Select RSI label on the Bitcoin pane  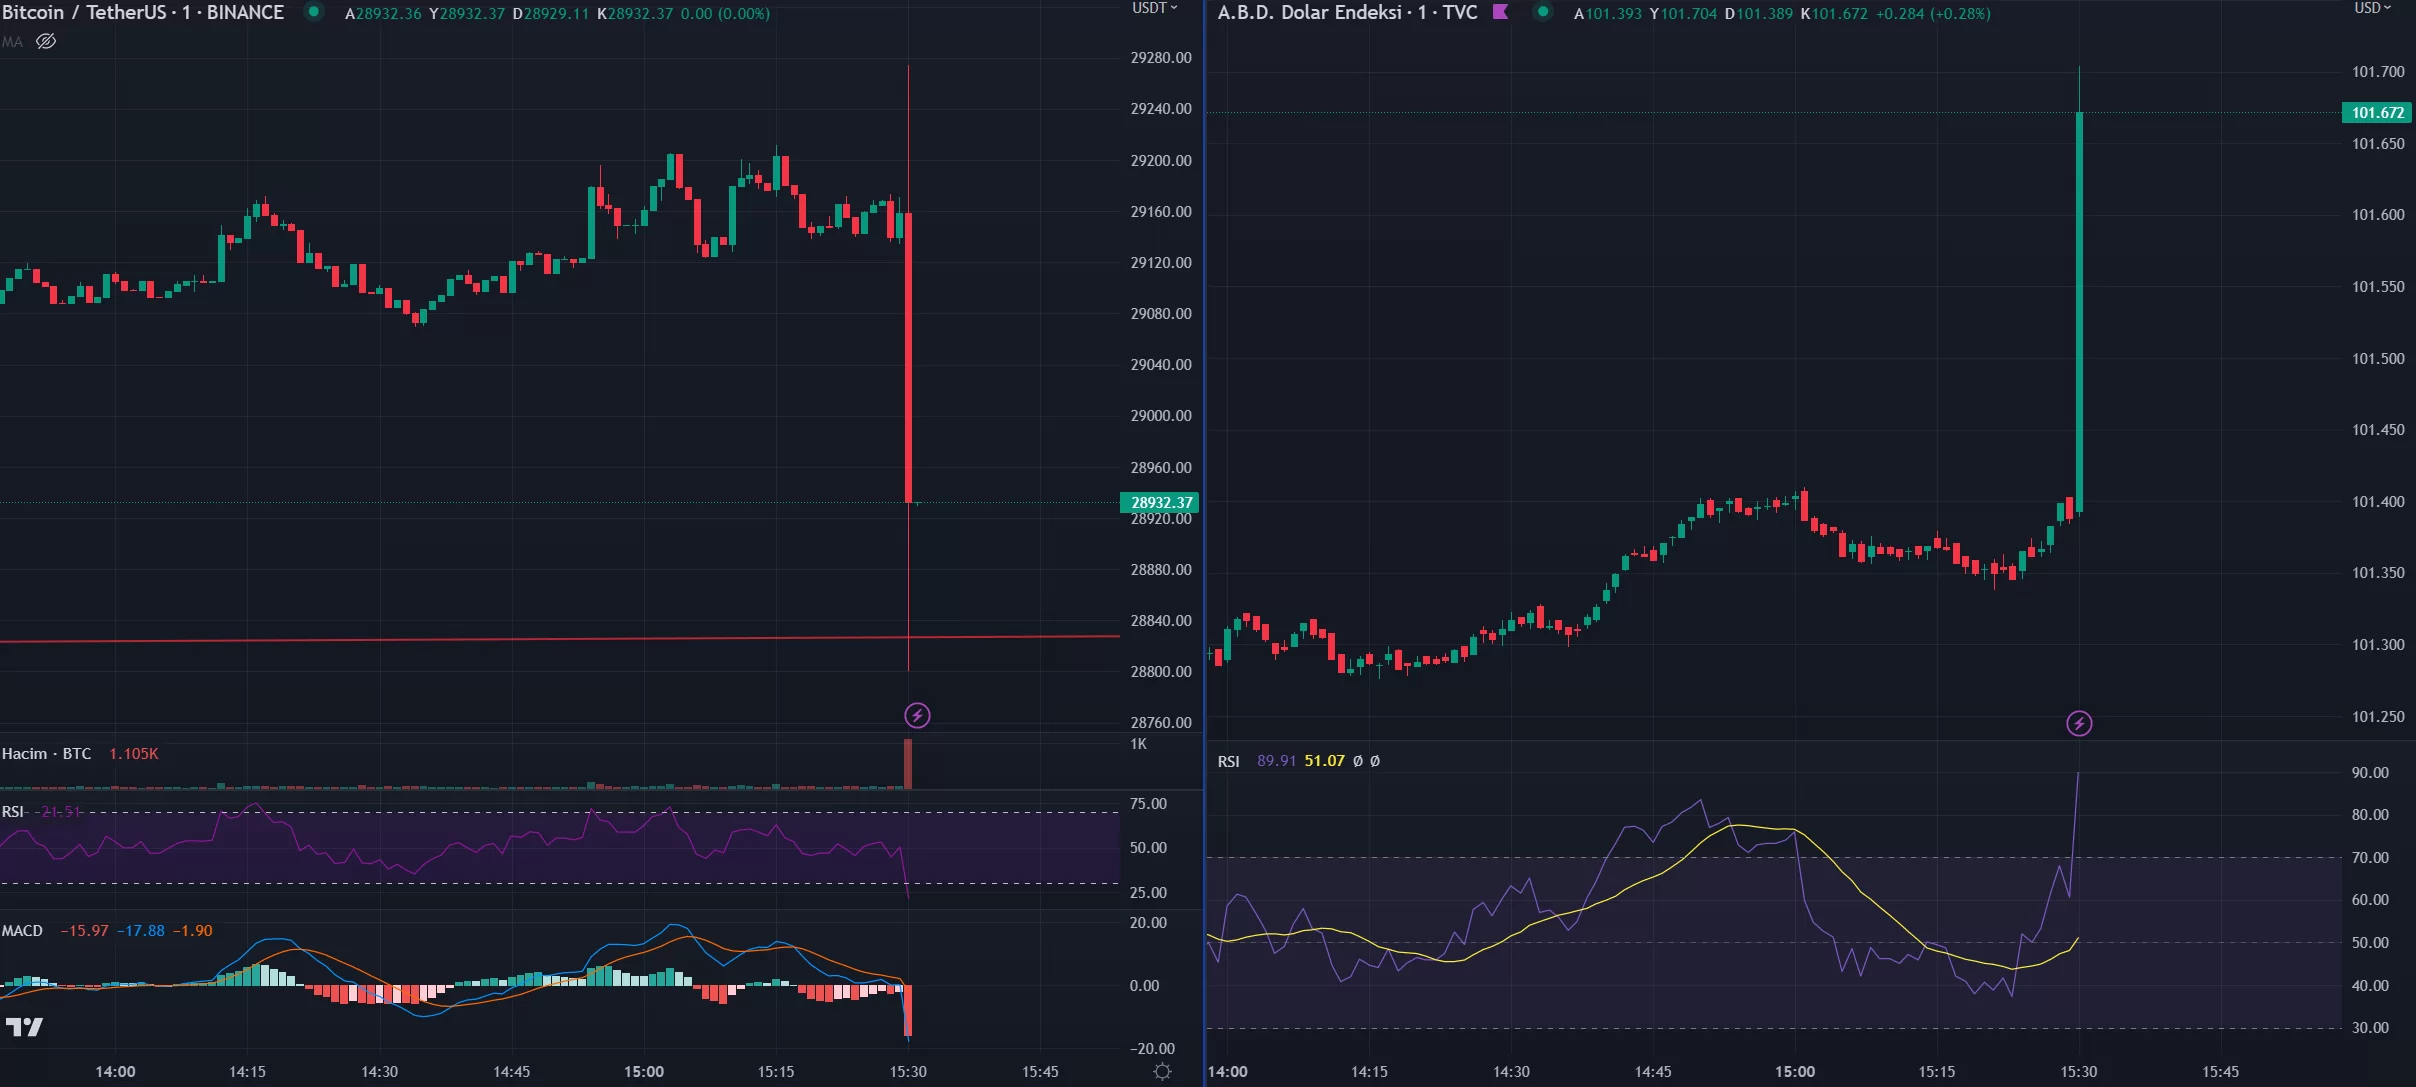[x=12, y=811]
